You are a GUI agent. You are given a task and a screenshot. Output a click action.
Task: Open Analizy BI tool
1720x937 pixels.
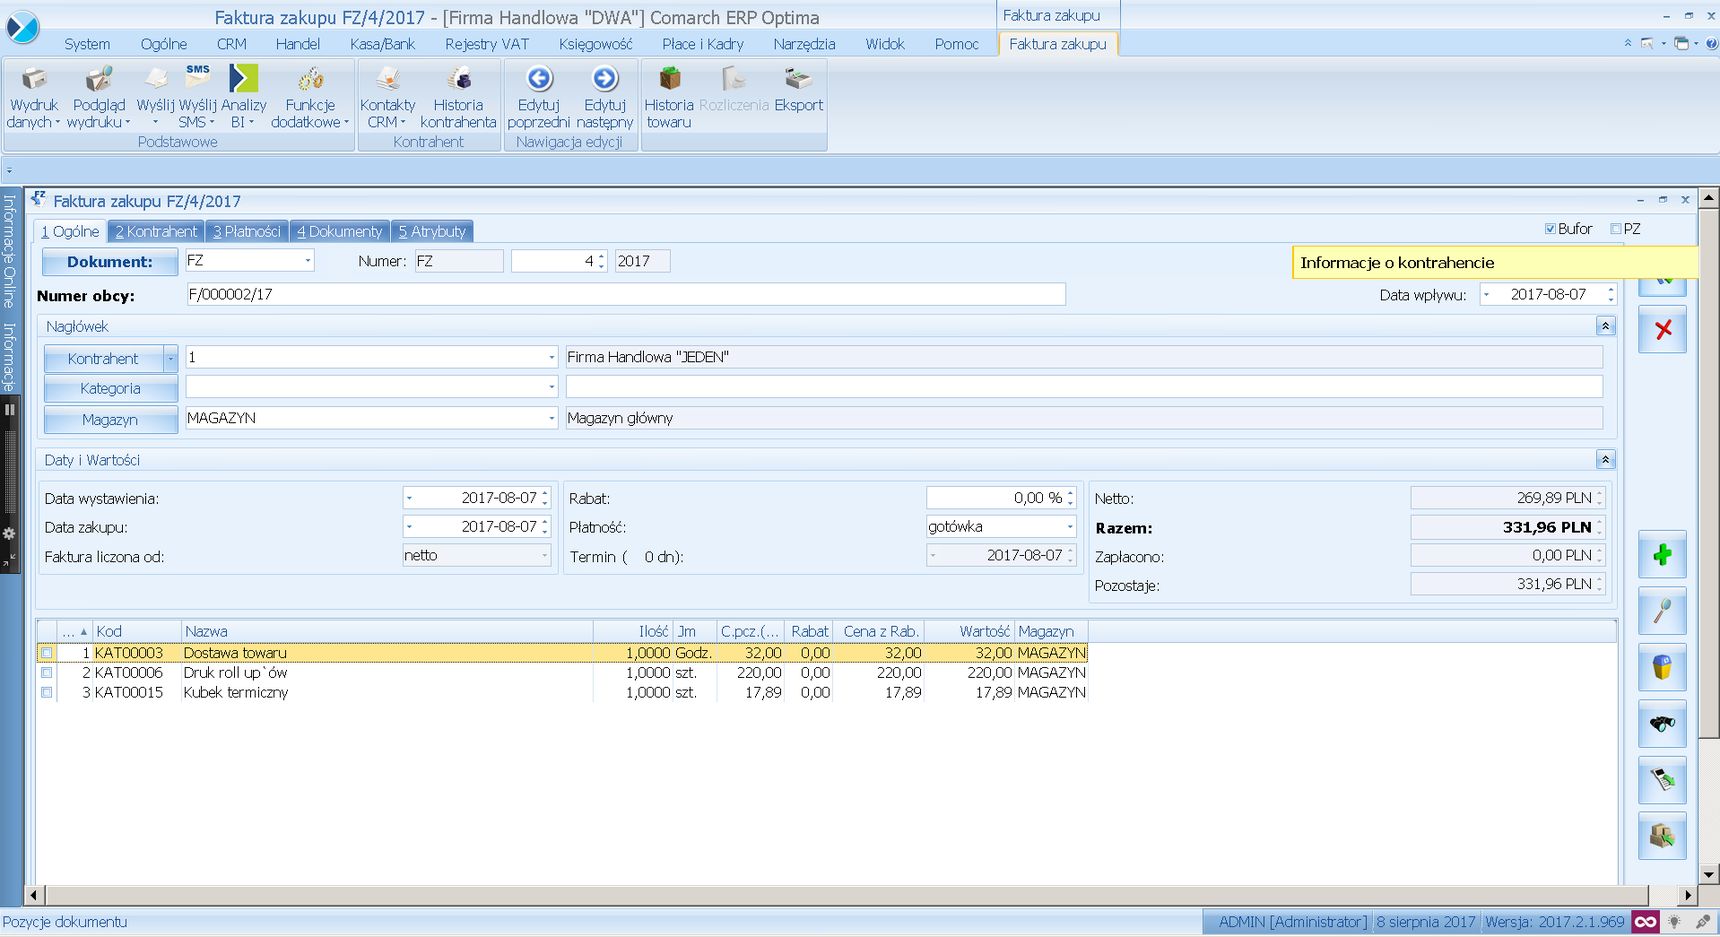(x=243, y=97)
